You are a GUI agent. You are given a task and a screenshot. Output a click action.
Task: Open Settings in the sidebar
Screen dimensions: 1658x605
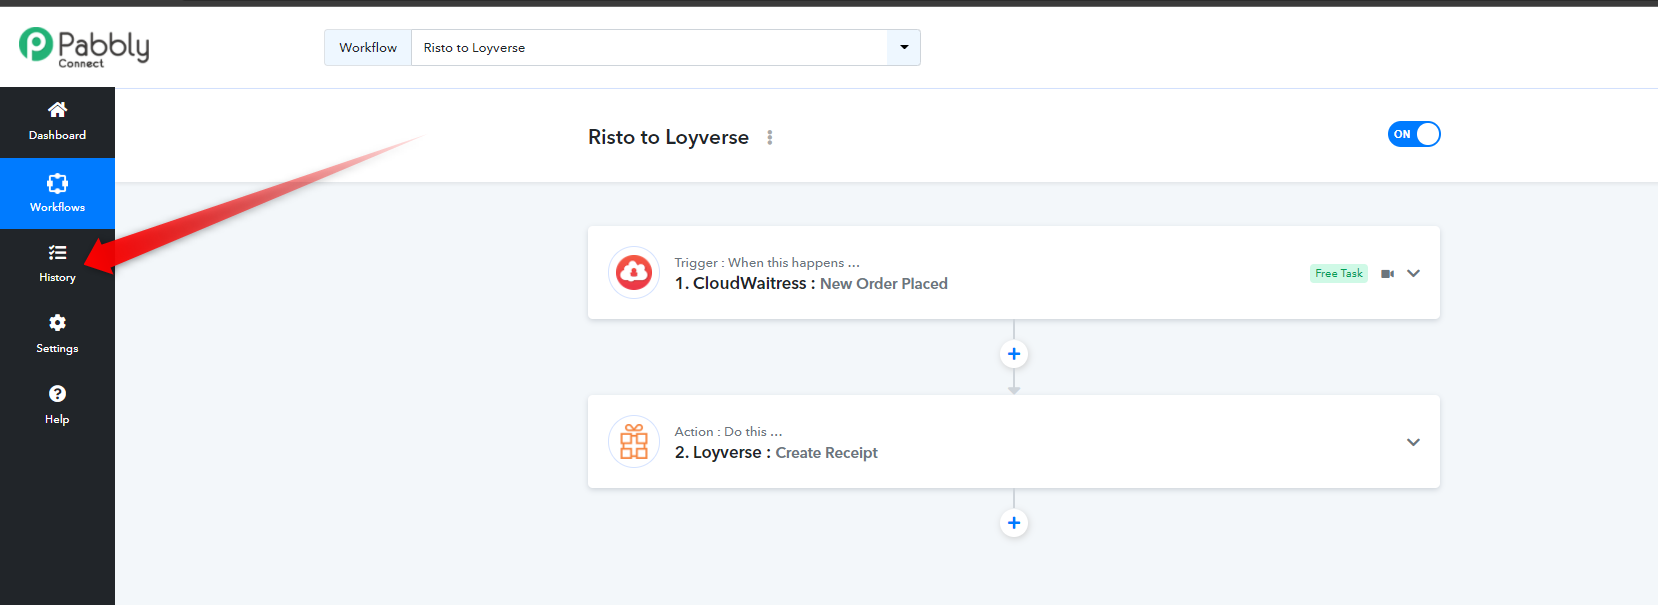[57, 334]
